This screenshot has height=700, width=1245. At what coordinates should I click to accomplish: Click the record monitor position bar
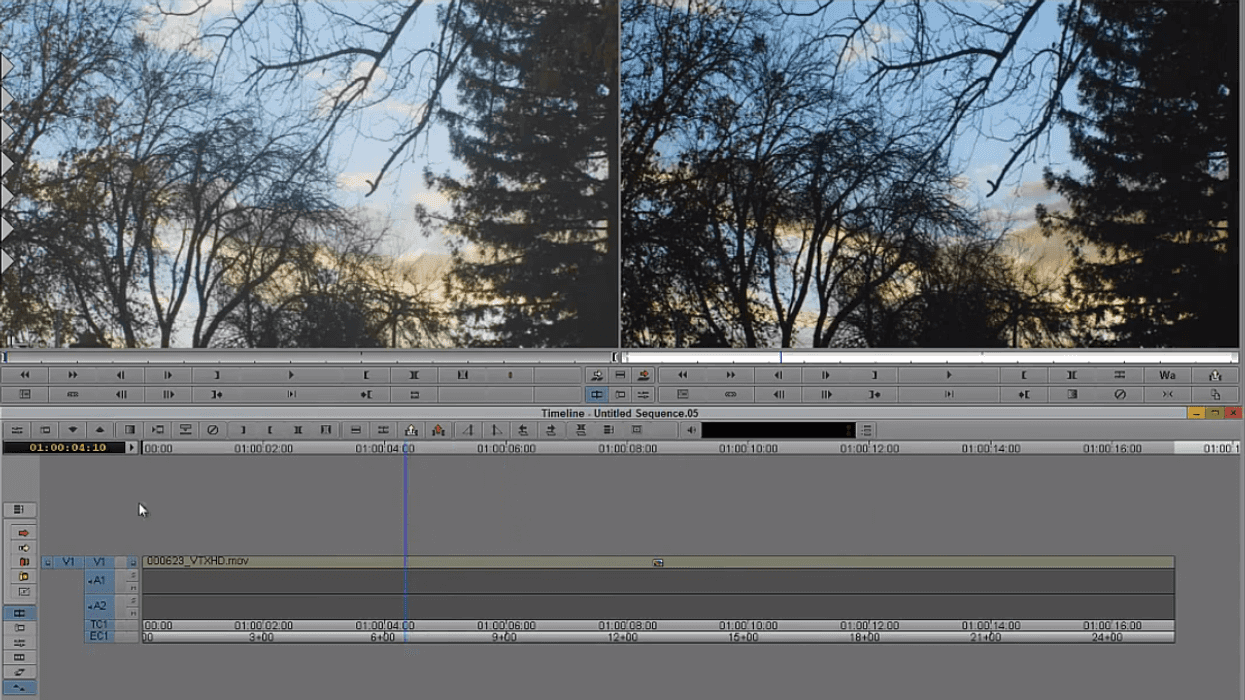click(x=931, y=356)
